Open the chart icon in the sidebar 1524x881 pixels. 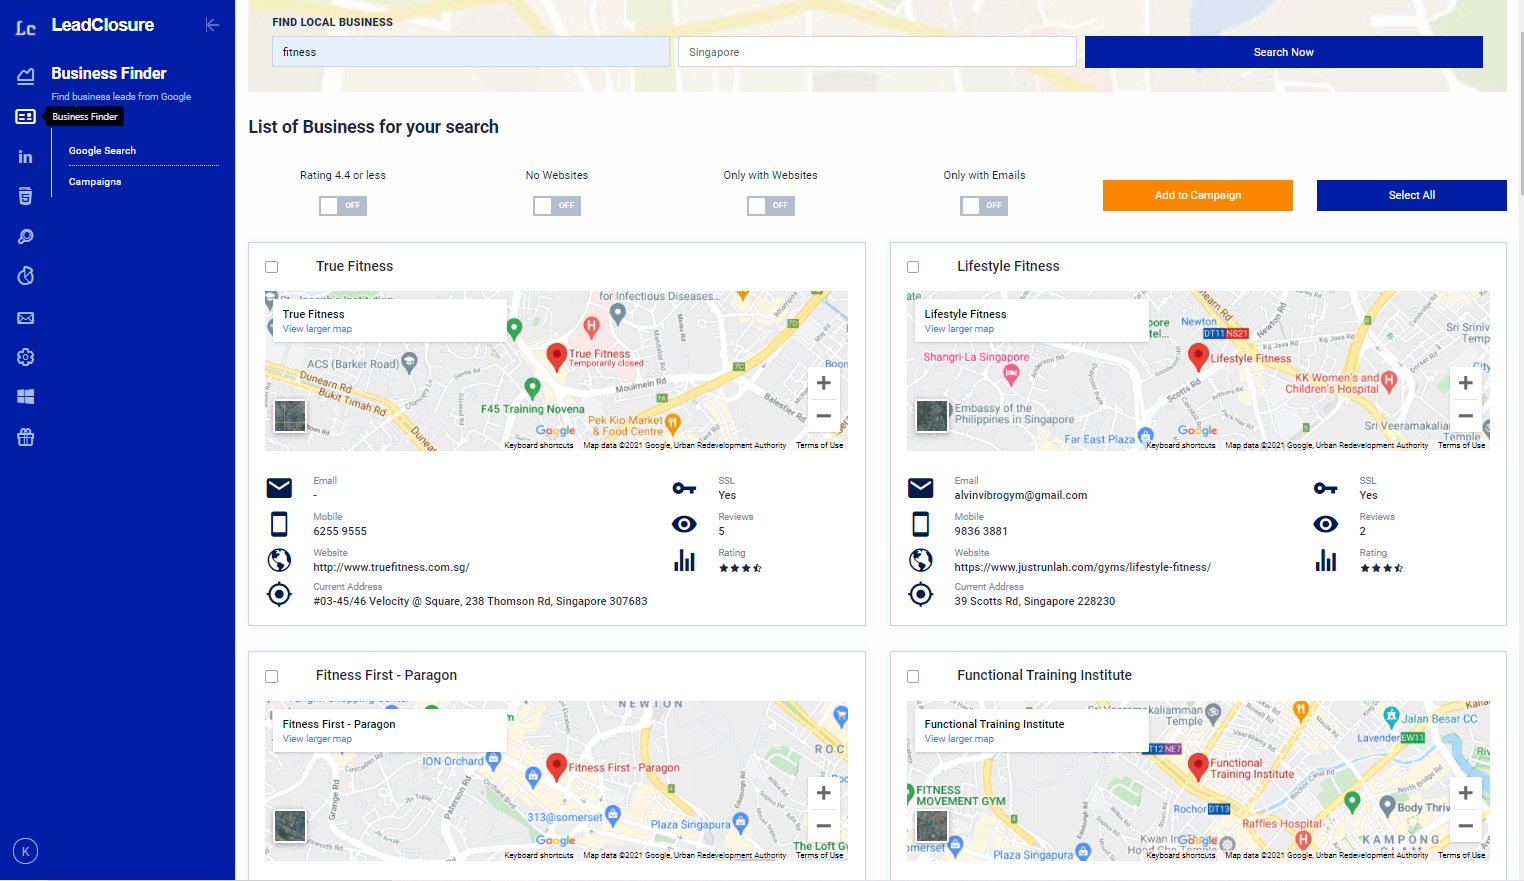coord(26,76)
